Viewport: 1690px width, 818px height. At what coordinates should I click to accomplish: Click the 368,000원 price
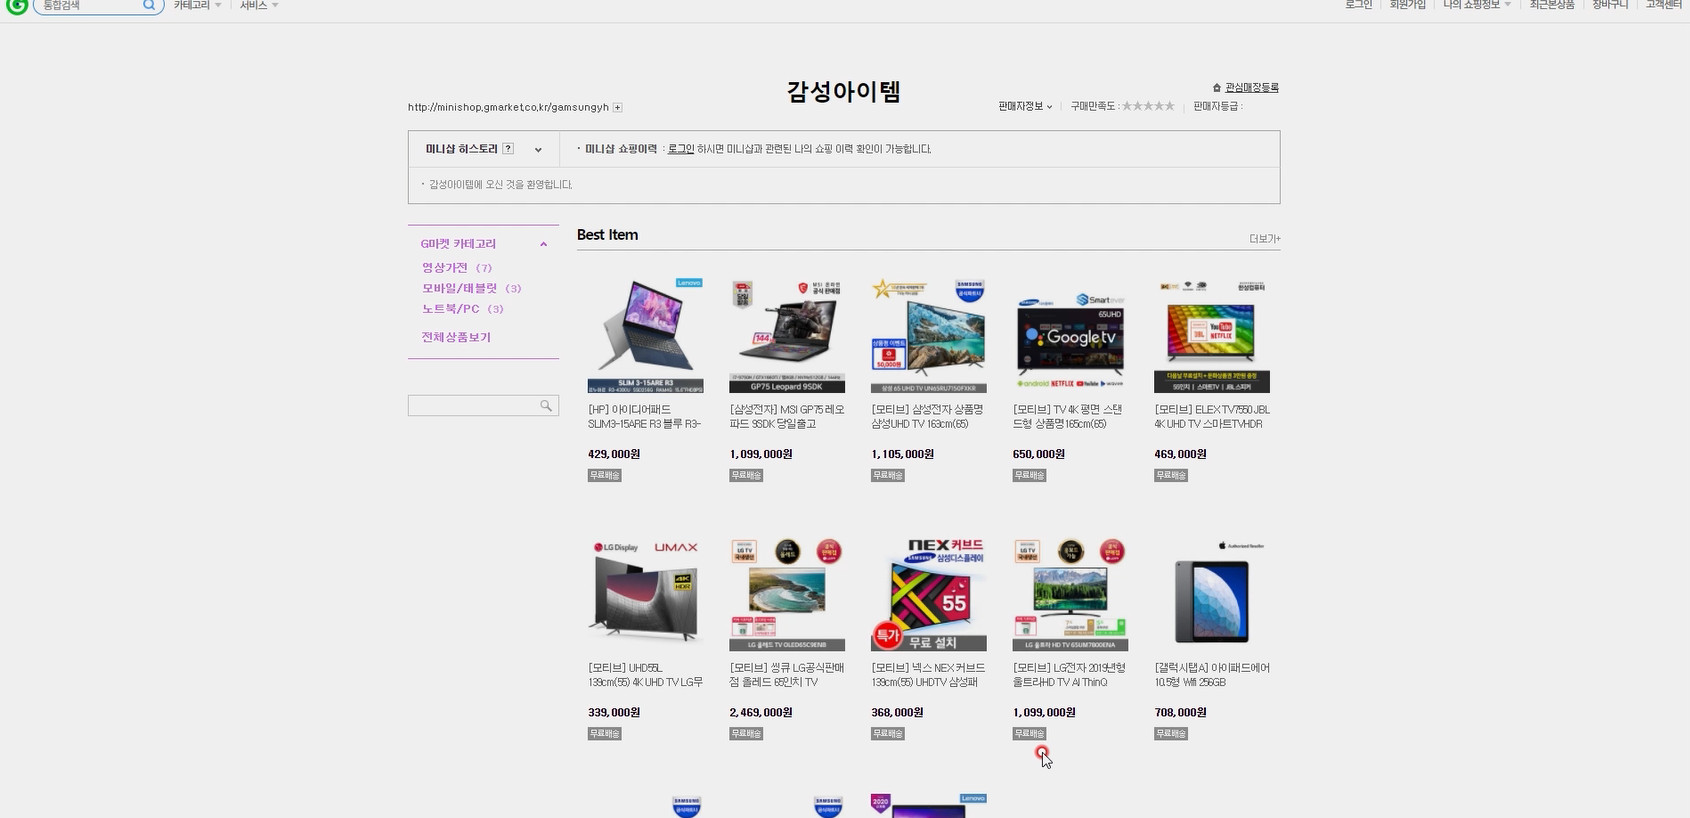click(x=897, y=713)
